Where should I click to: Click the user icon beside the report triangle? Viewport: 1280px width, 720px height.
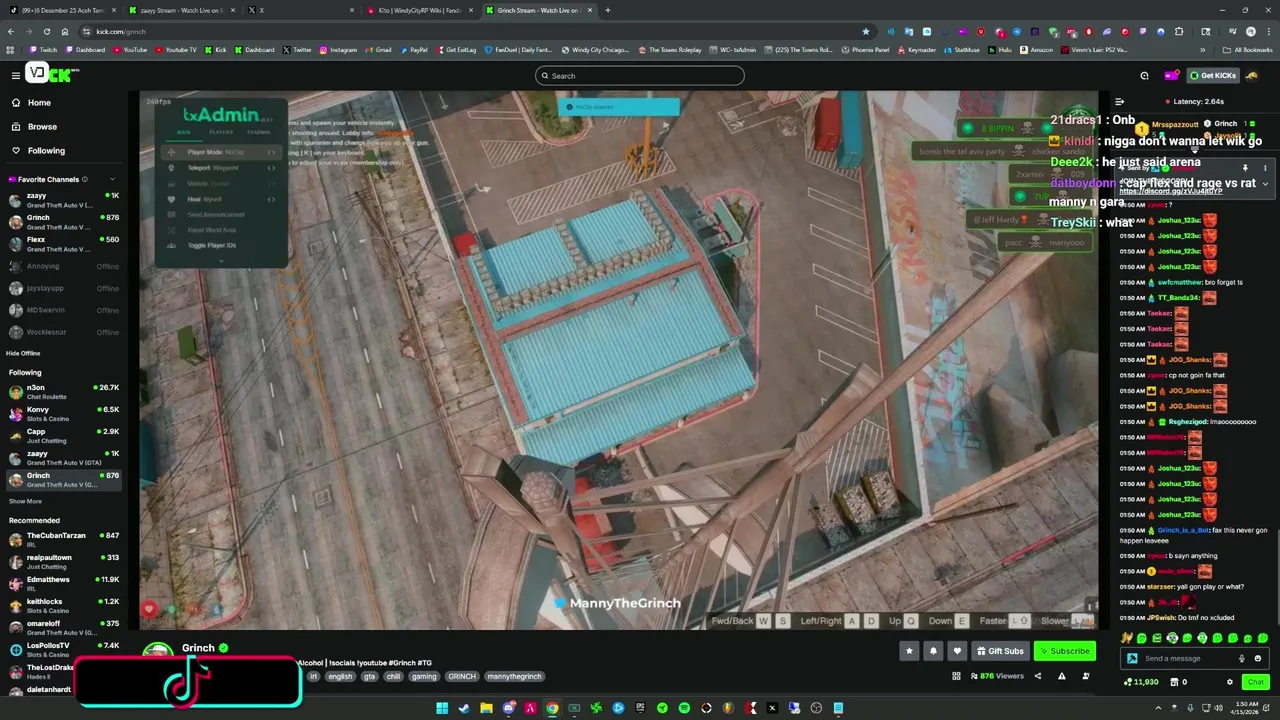pyautogui.click(x=1085, y=676)
